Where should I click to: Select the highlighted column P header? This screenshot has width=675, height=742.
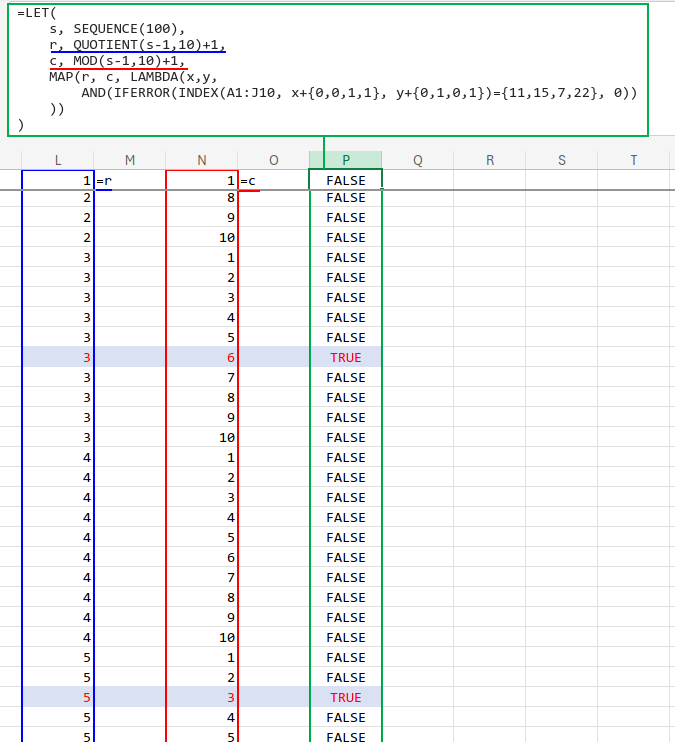click(346, 160)
